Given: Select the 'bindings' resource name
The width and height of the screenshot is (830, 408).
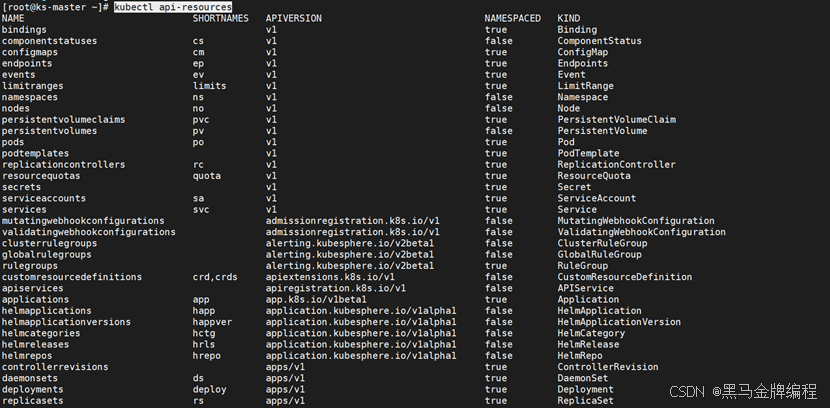Looking at the screenshot, I should (x=24, y=30).
